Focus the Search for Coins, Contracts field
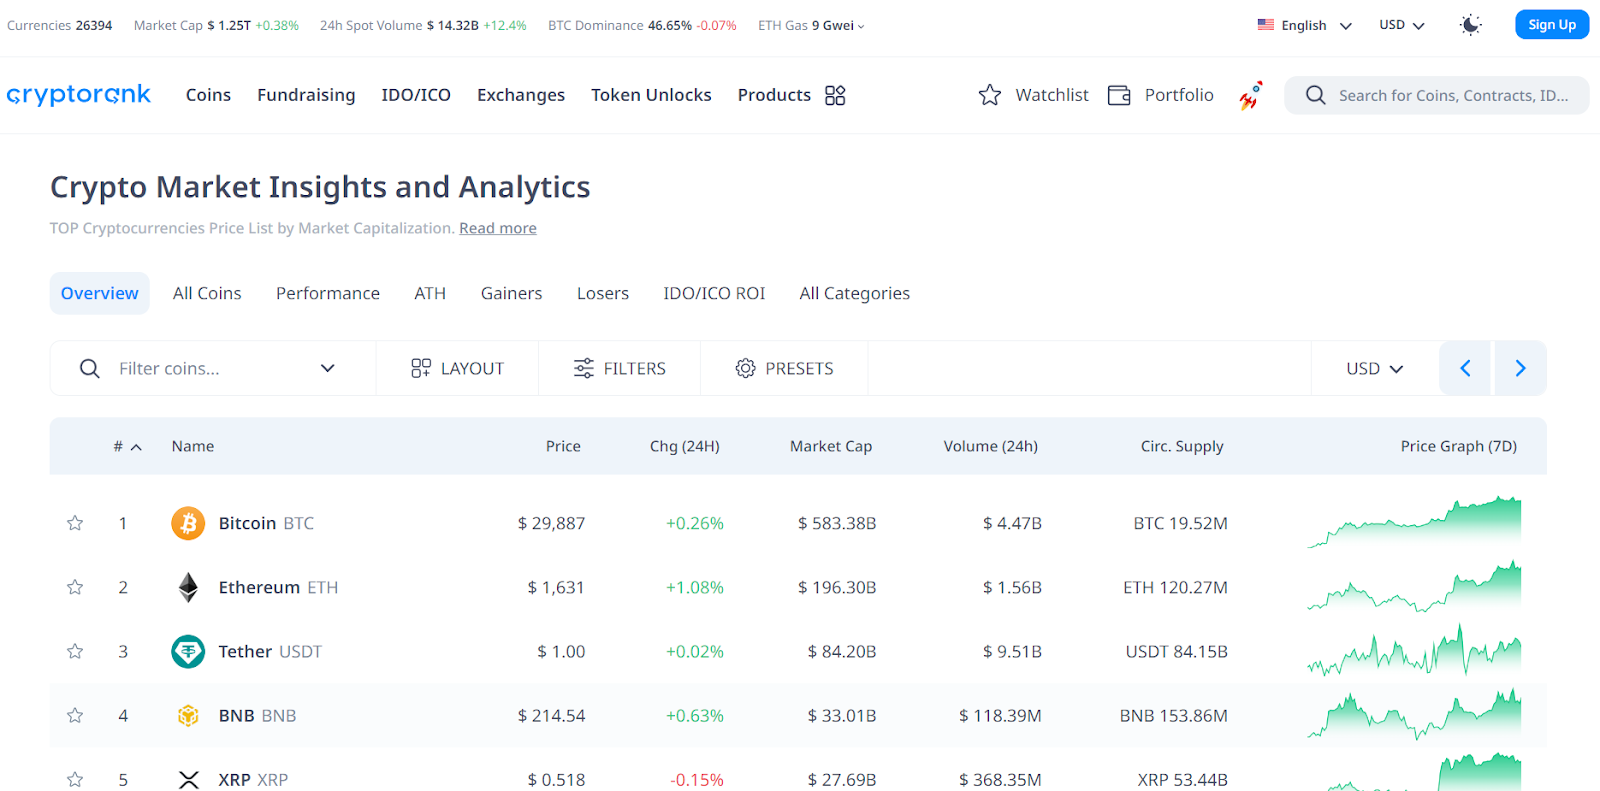The width and height of the screenshot is (1600, 791). [x=1437, y=95]
